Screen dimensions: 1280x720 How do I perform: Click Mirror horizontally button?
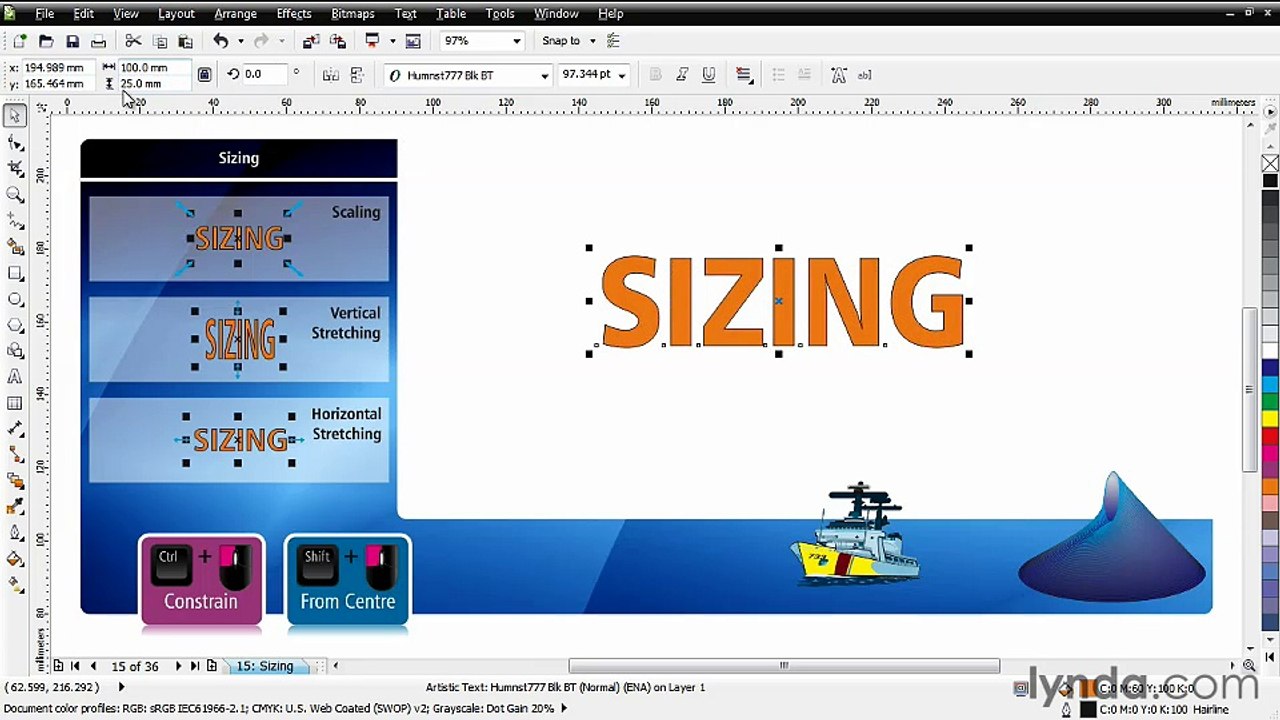(x=331, y=75)
